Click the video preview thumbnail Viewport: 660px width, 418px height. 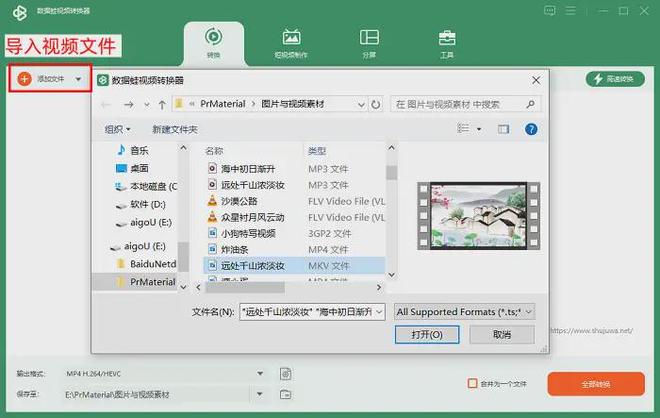478,216
